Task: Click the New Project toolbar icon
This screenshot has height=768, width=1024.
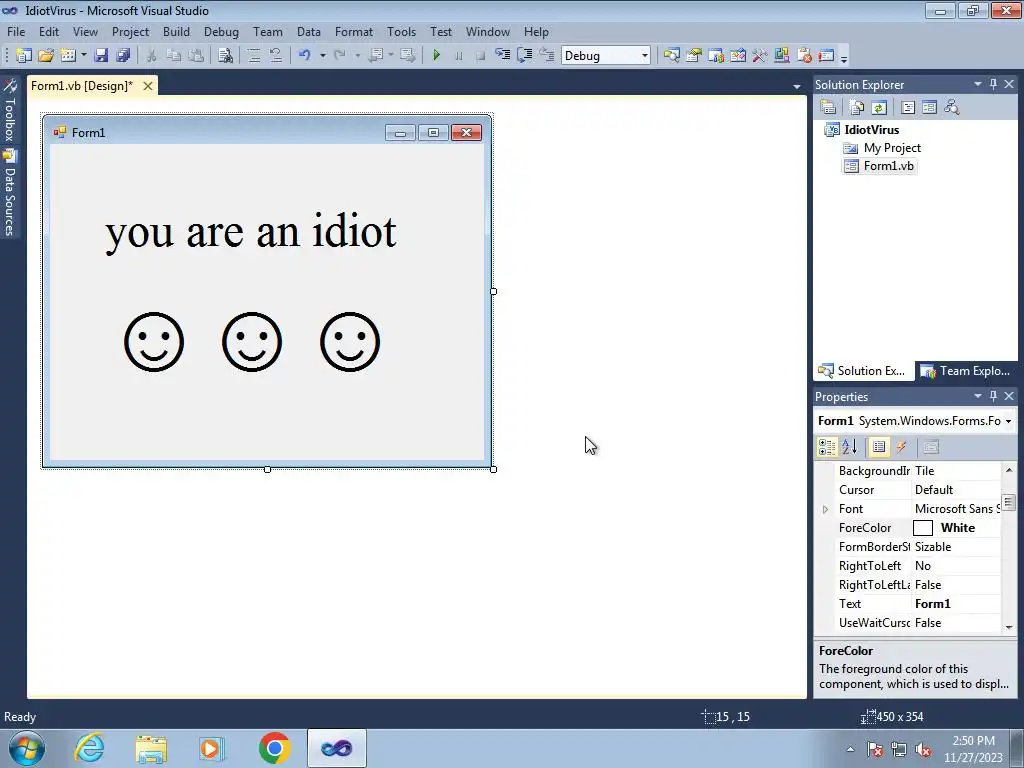Action: [x=24, y=56]
